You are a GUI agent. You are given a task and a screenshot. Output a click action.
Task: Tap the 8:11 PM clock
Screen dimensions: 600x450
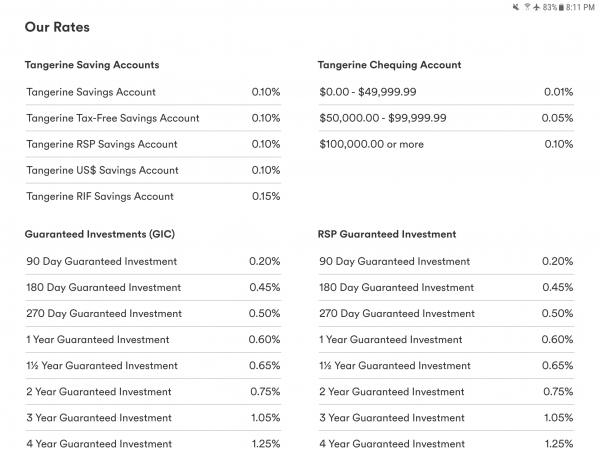(581, 7)
